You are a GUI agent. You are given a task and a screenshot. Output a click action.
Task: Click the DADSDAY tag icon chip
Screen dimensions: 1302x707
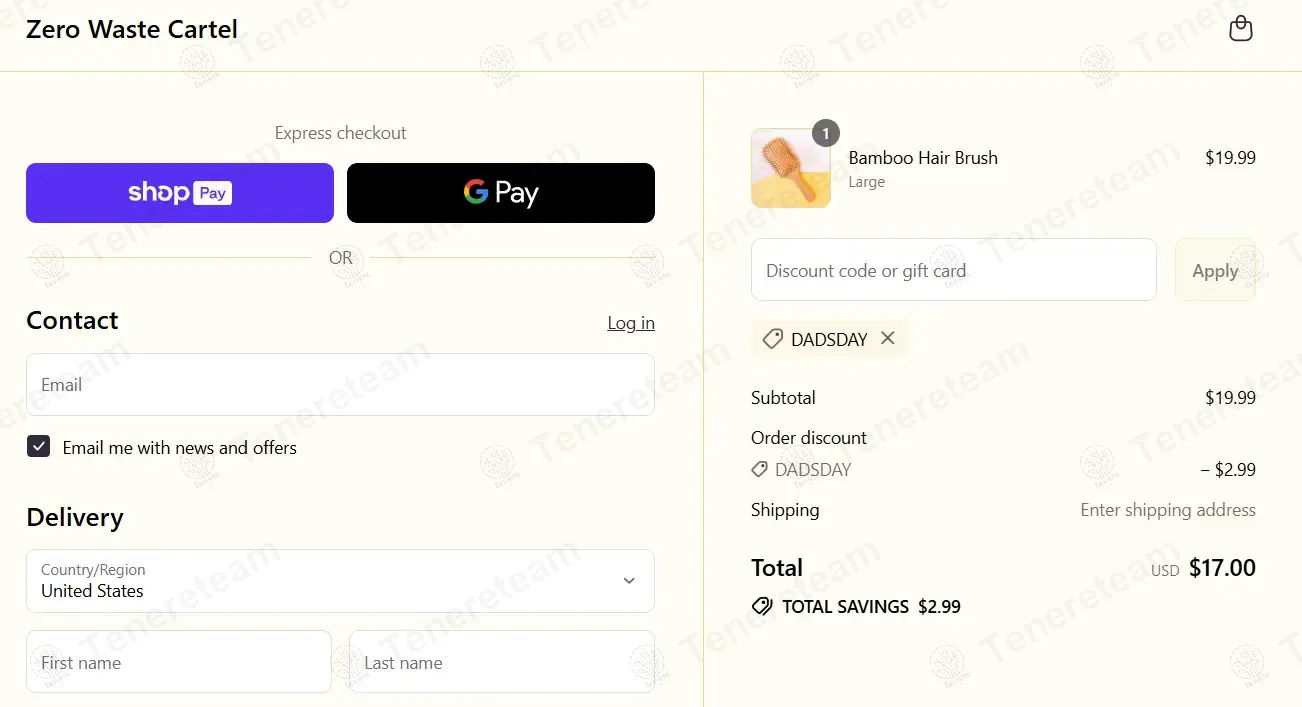[773, 339]
